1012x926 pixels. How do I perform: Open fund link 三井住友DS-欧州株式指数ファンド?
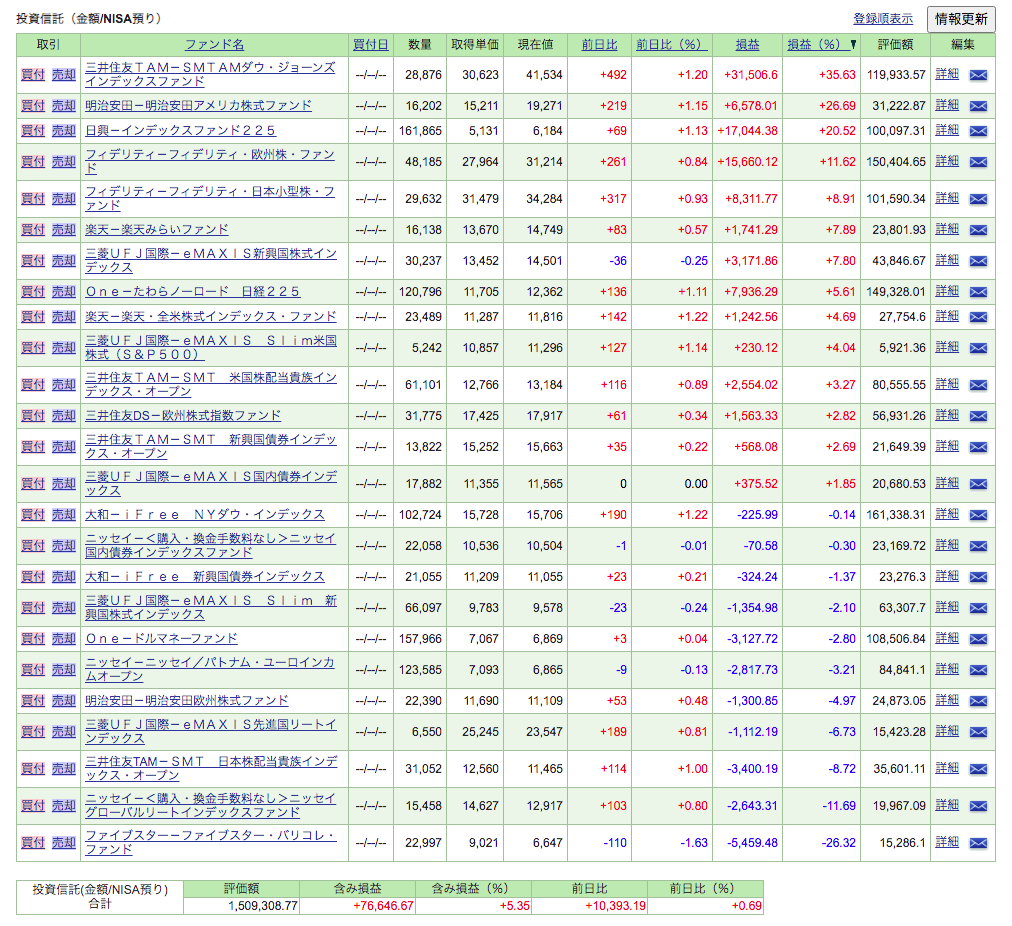click(x=183, y=416)
